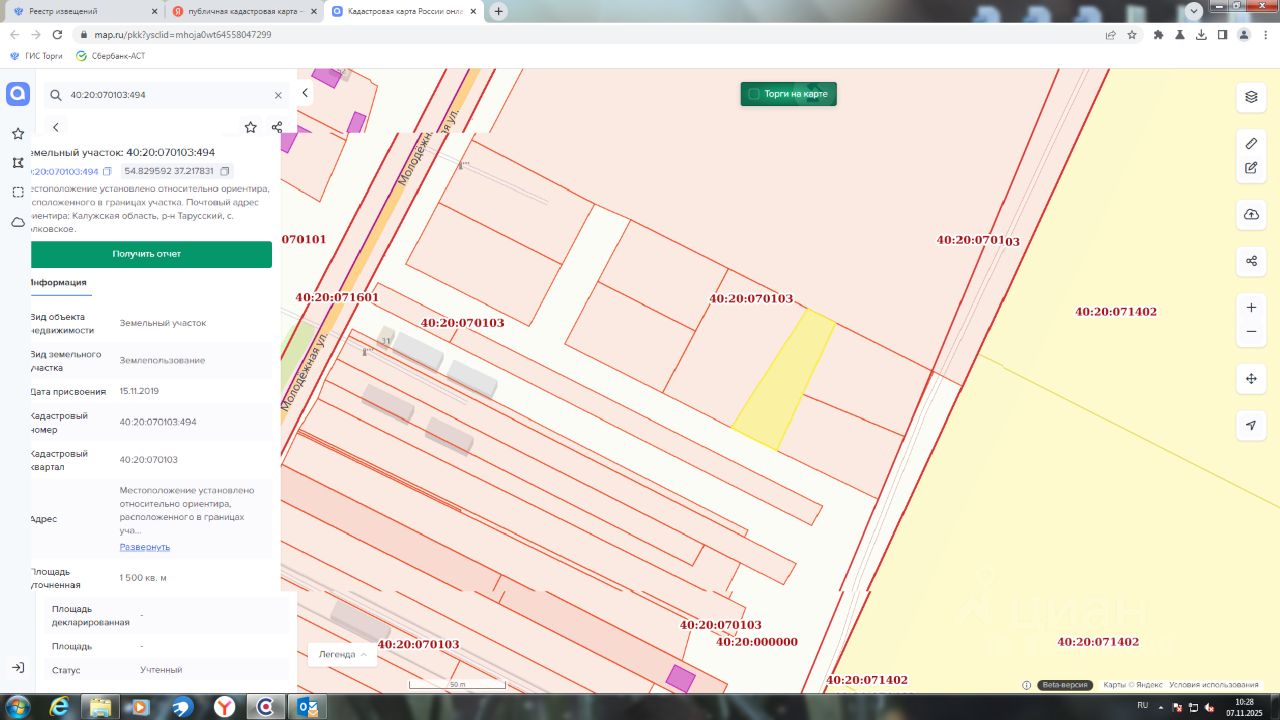Click the blue cadastral number link

click(x=64, y=171)
